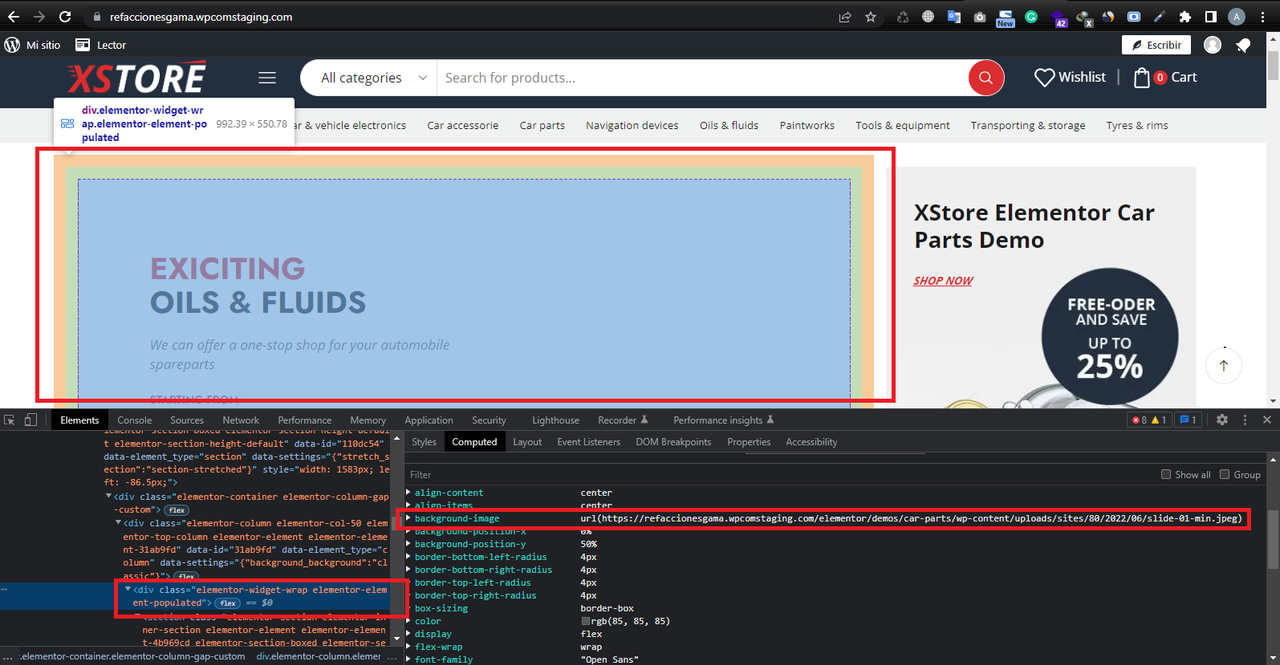Viewport: 1280px width, 665px height.
Task: Expand the background-image computed property
Action: tap(408, 519)
